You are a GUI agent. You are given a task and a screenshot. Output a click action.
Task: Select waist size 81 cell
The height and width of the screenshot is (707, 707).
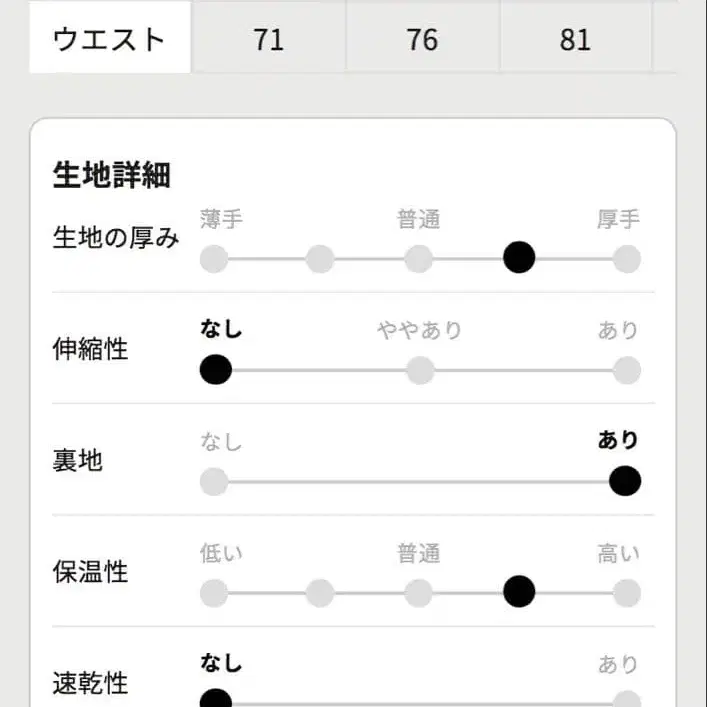coord(575,39)
